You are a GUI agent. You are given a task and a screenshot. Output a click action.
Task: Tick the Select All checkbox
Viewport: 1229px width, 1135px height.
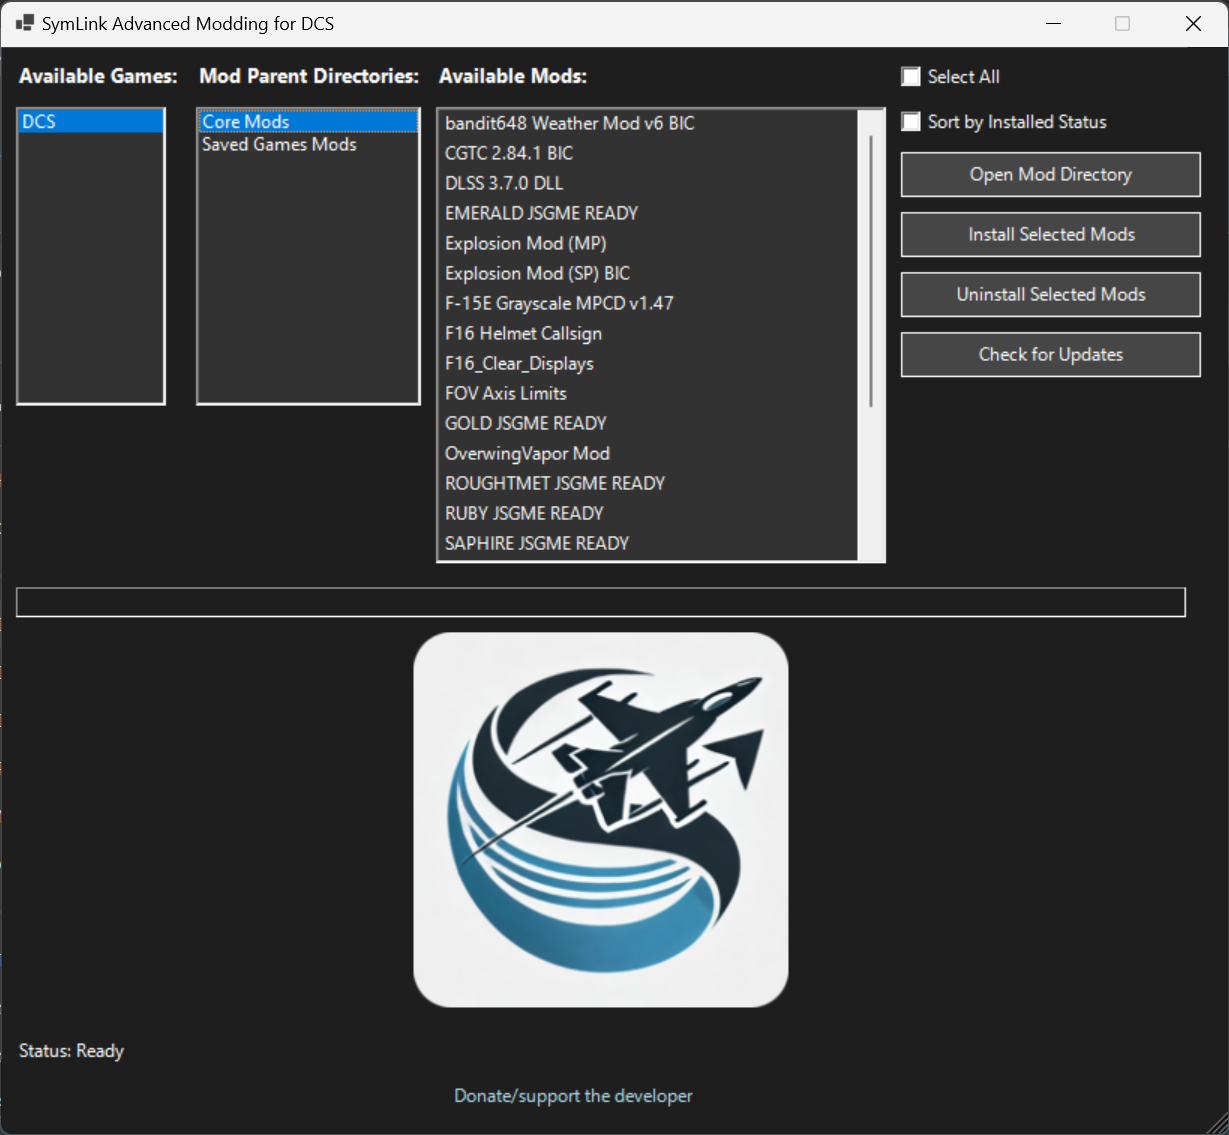point(911,77)
